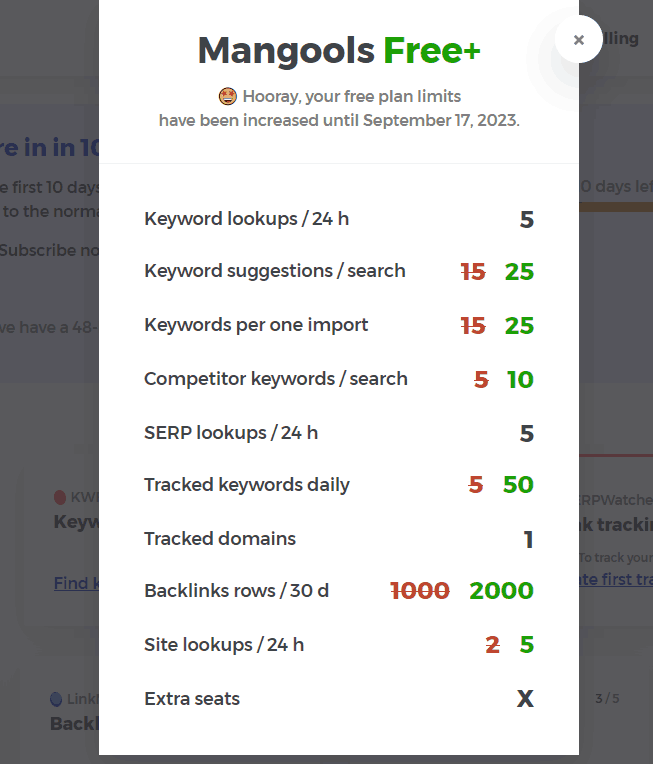Click the green 25 keyword suggestions value
Screen dimensions: 653x764
pyautogui.click(x=519, y=272)
